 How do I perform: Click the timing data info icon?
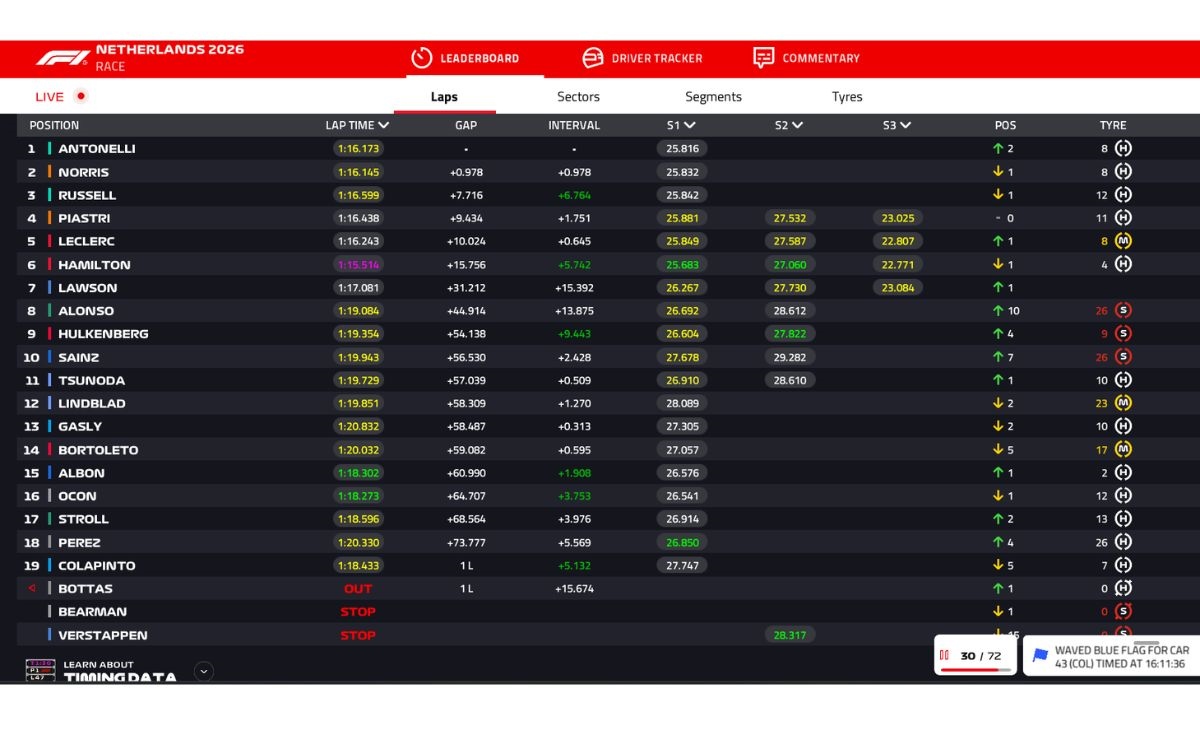[x=40, y=670]
